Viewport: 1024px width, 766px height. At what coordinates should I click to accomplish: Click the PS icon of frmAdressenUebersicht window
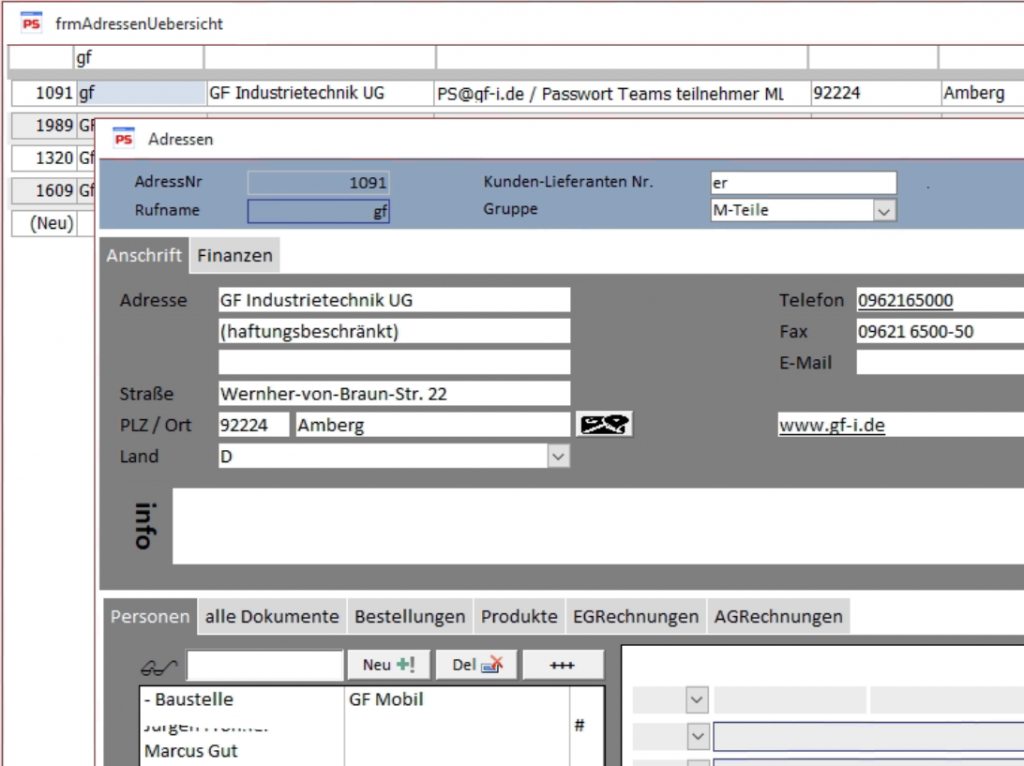pyautogui.click(x=31, y=23)
